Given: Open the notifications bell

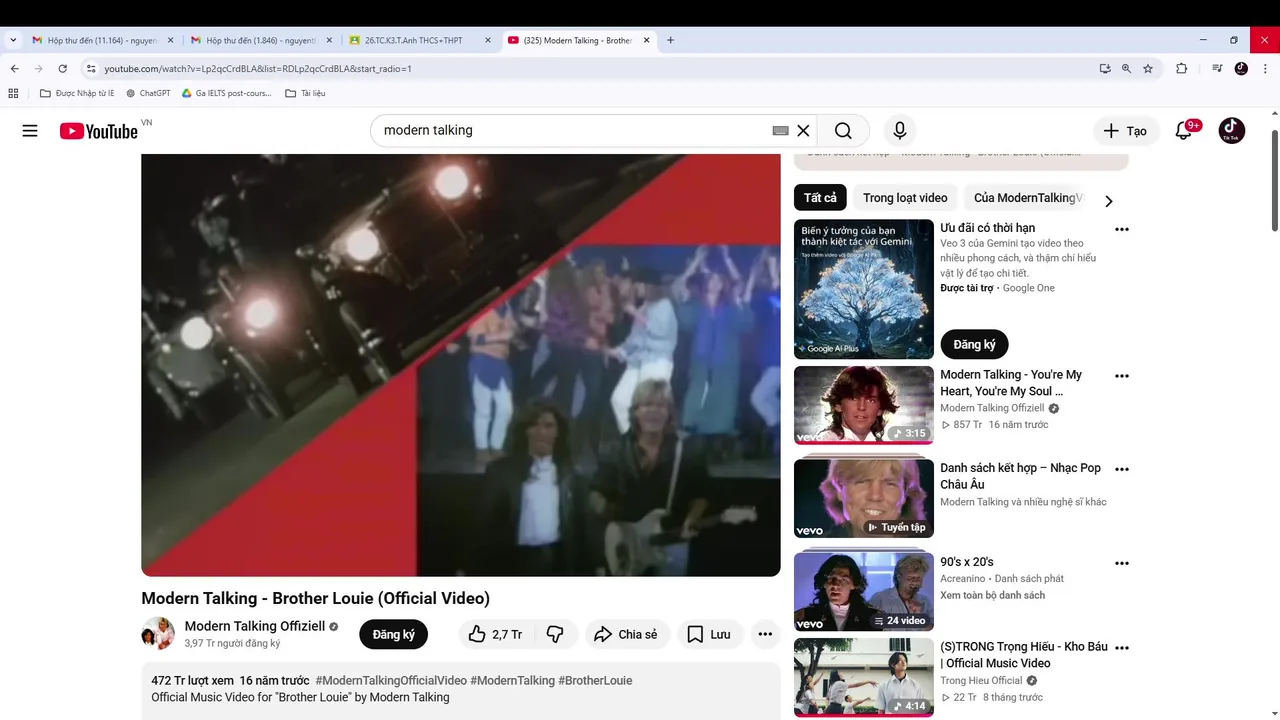Looking at the screenshot, I should [1184, 131].
